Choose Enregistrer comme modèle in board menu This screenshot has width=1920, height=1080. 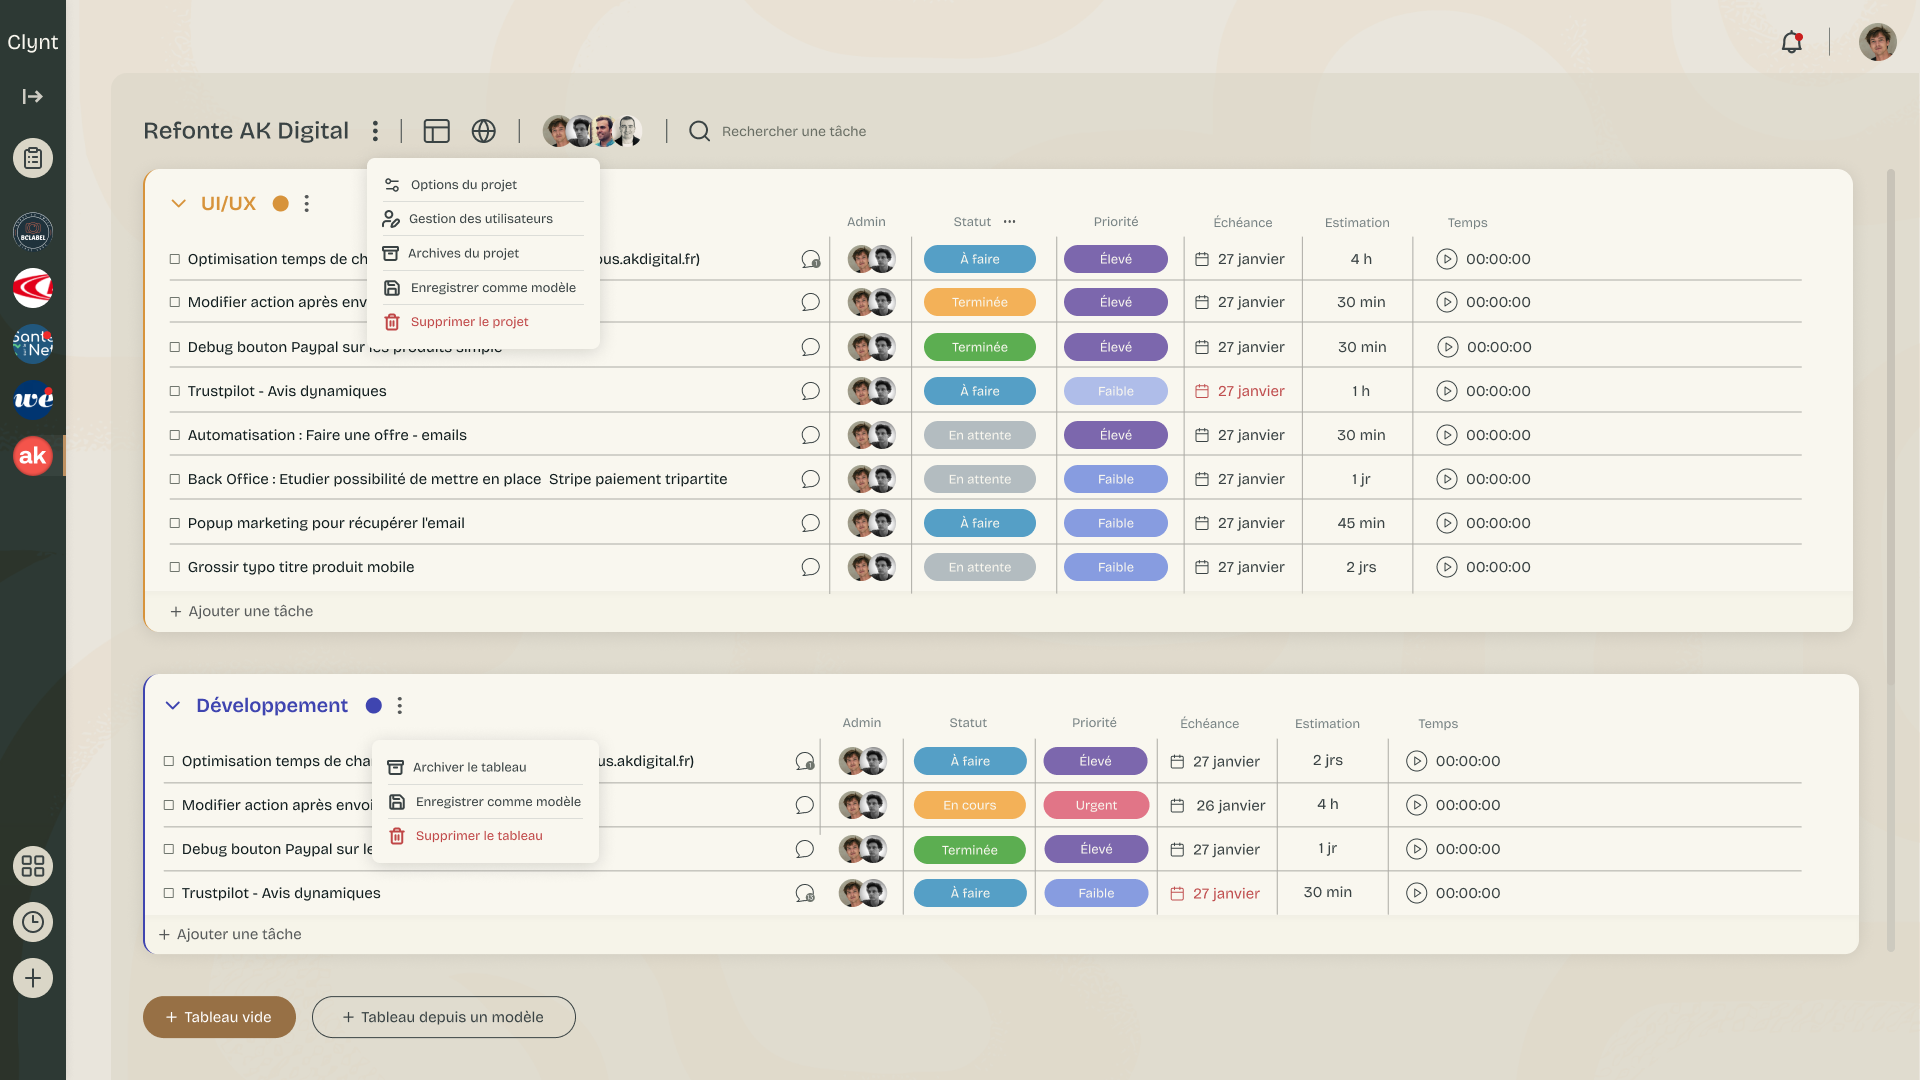485,802
